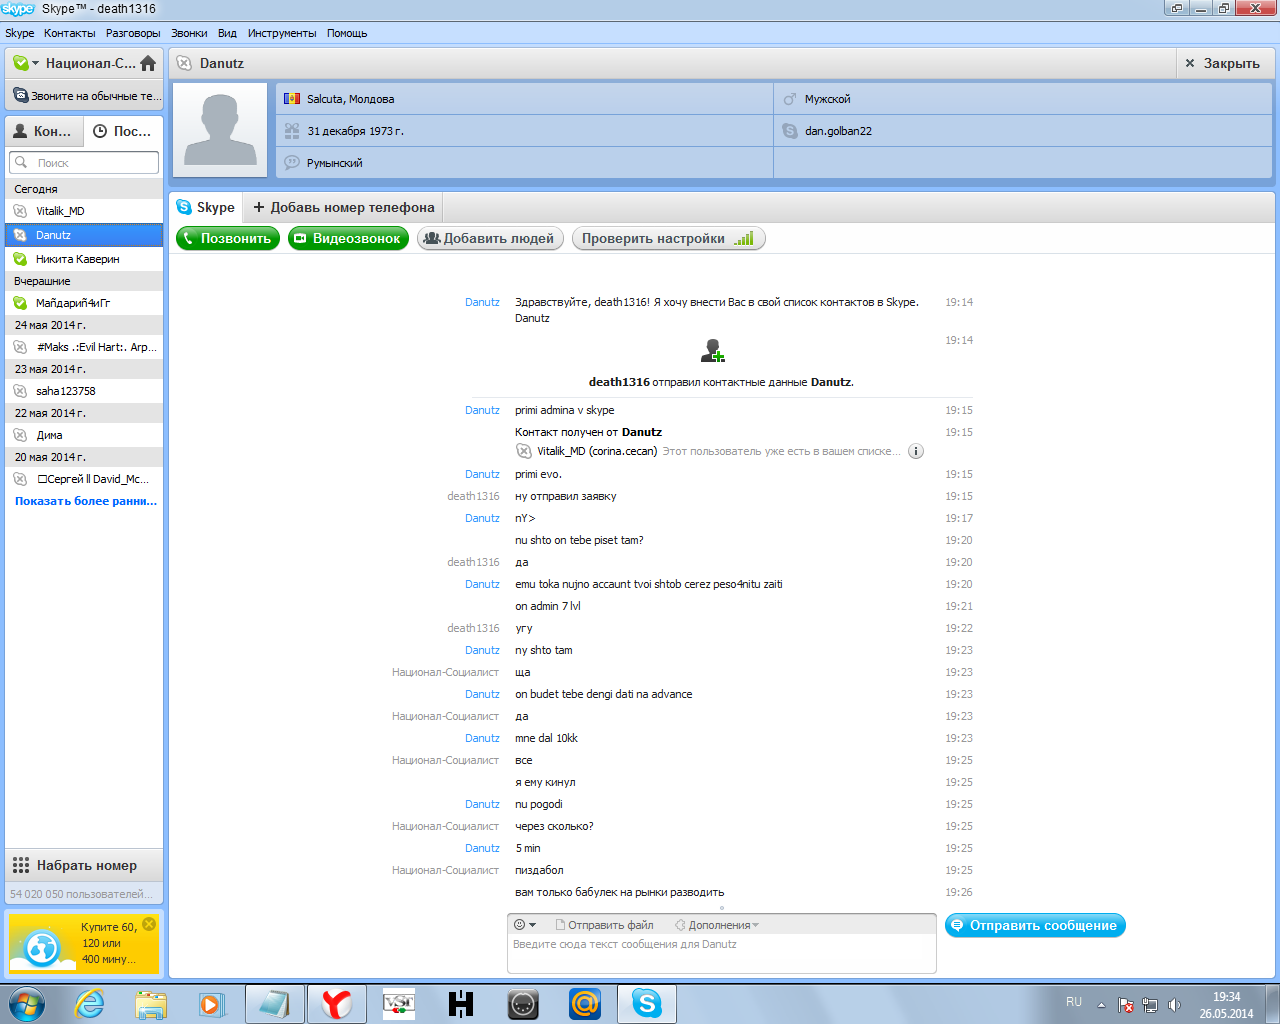This screenshot has width=1280, height=1024.
Task: Click the Action Center flag tray icon
Action: [1125, 1005]
